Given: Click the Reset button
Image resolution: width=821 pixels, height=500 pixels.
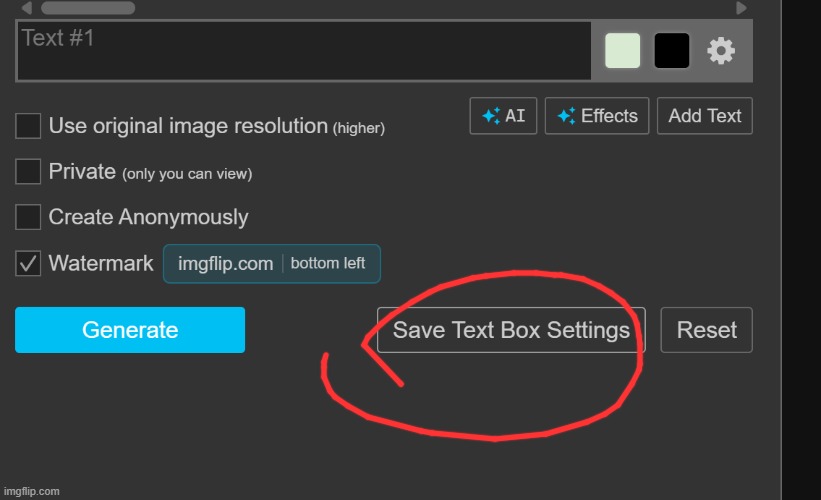Looking at the screenshot, I should point(706,330).
